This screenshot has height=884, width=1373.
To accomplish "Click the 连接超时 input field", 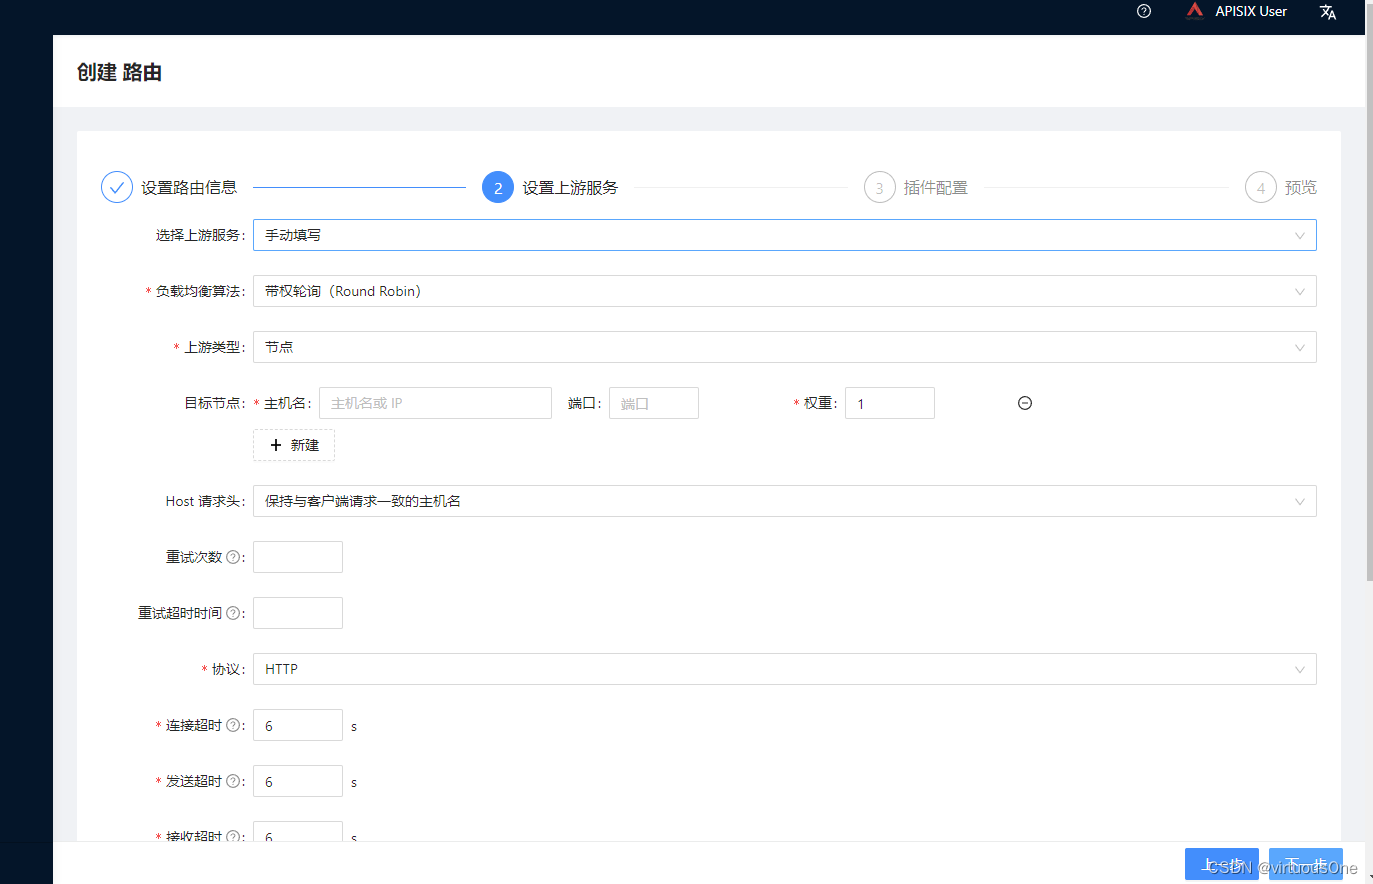I will tap(298, 725).
